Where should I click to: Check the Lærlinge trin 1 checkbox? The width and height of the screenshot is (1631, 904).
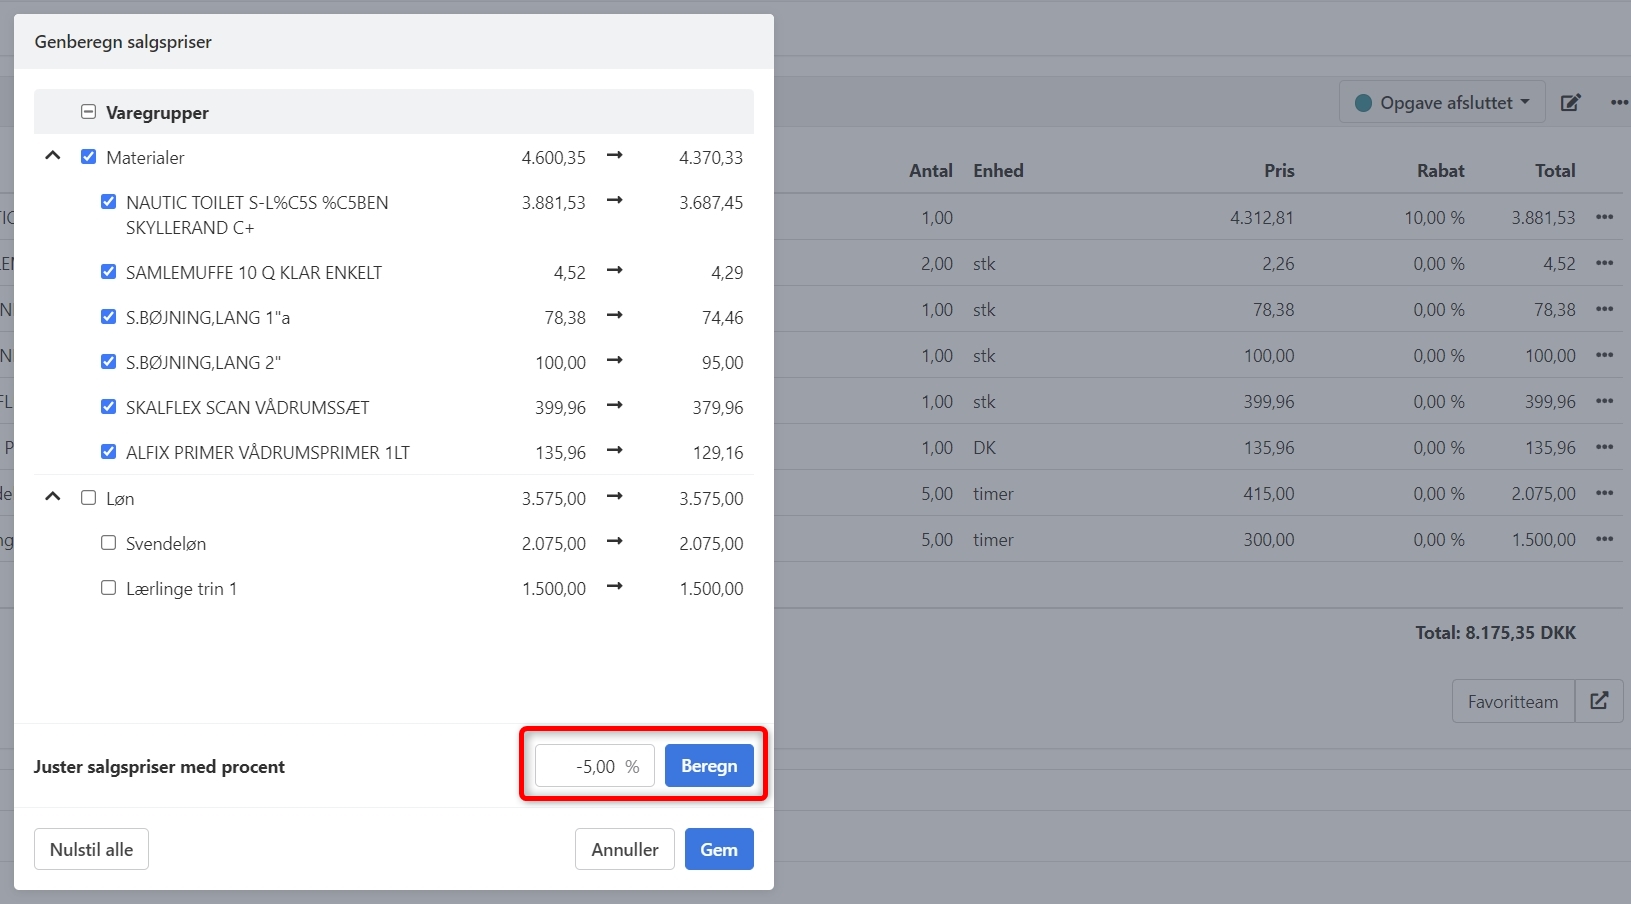109,588
